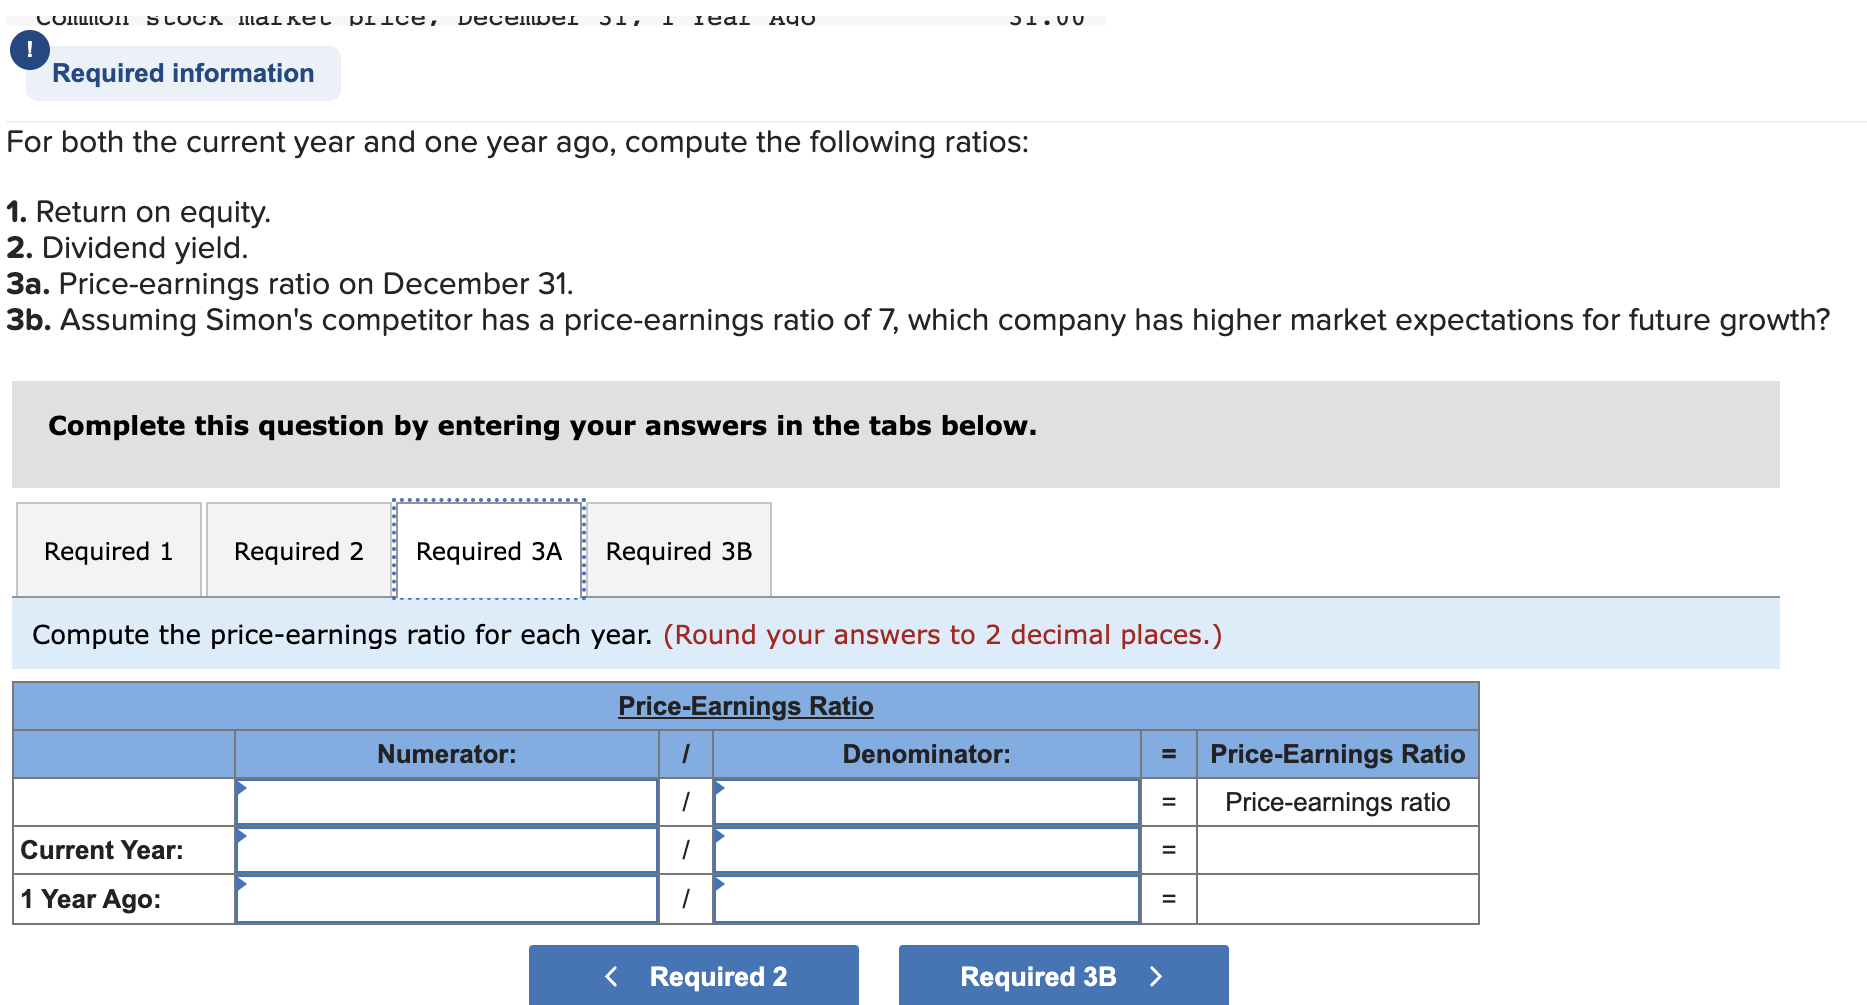Click the Price-Earnings Ratio column header
This screenshot has width=1867, height=1005.
pyautogui.click(x=1338, y=754)
